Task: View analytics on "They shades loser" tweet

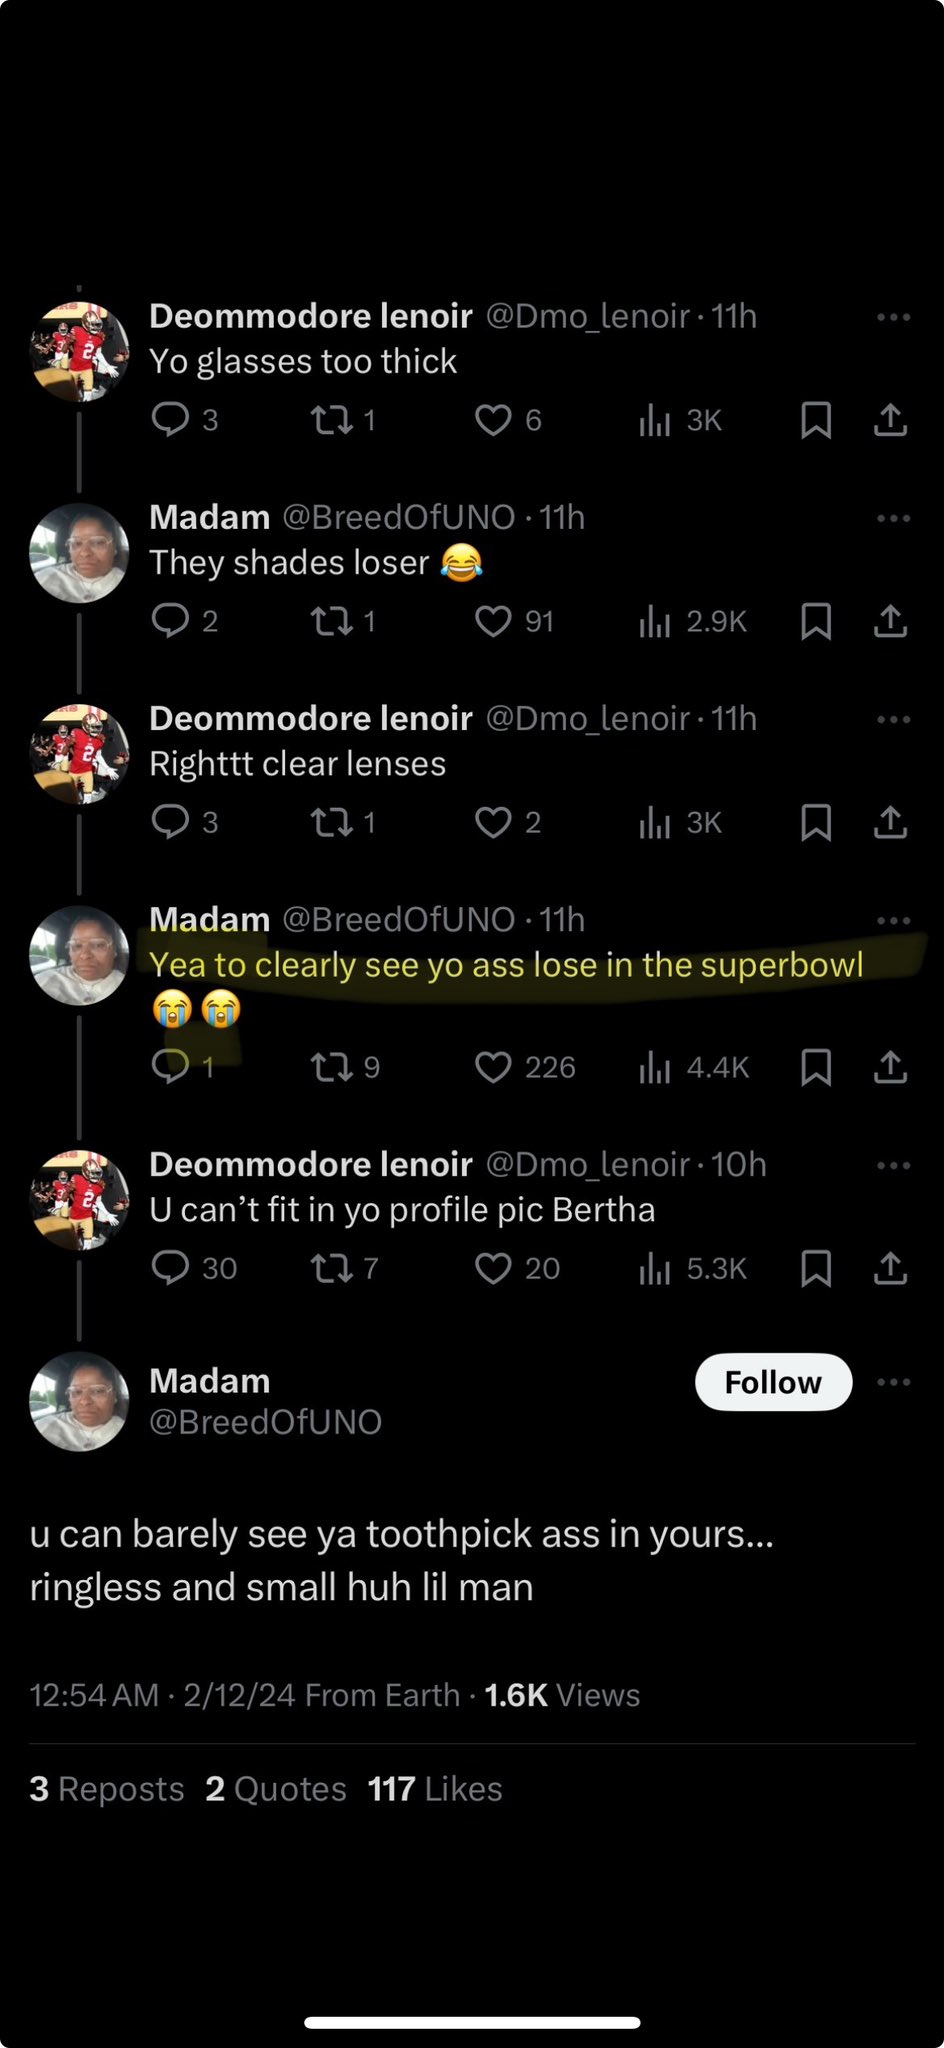Action: tap(654, 621)
